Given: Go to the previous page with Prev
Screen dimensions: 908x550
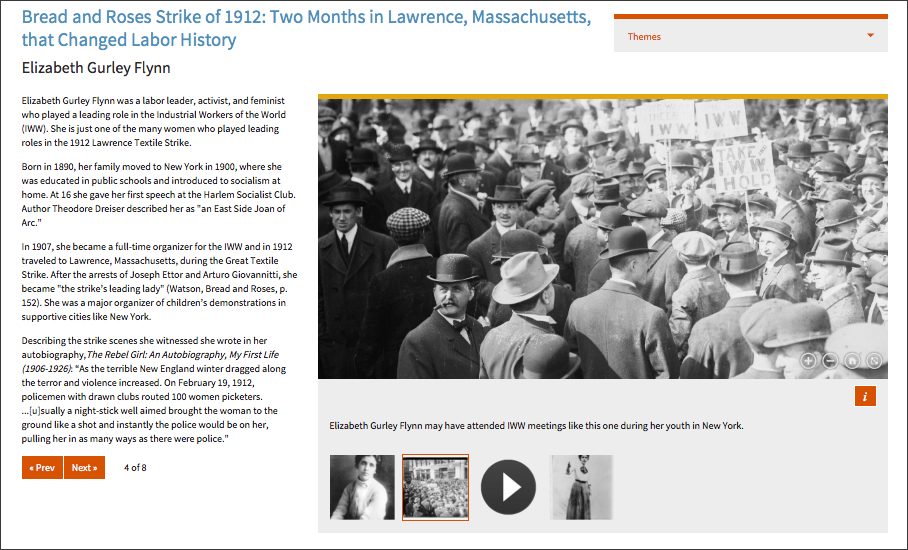Looking at the screenshot, I should pyautogui.click(x=42, y=467).
